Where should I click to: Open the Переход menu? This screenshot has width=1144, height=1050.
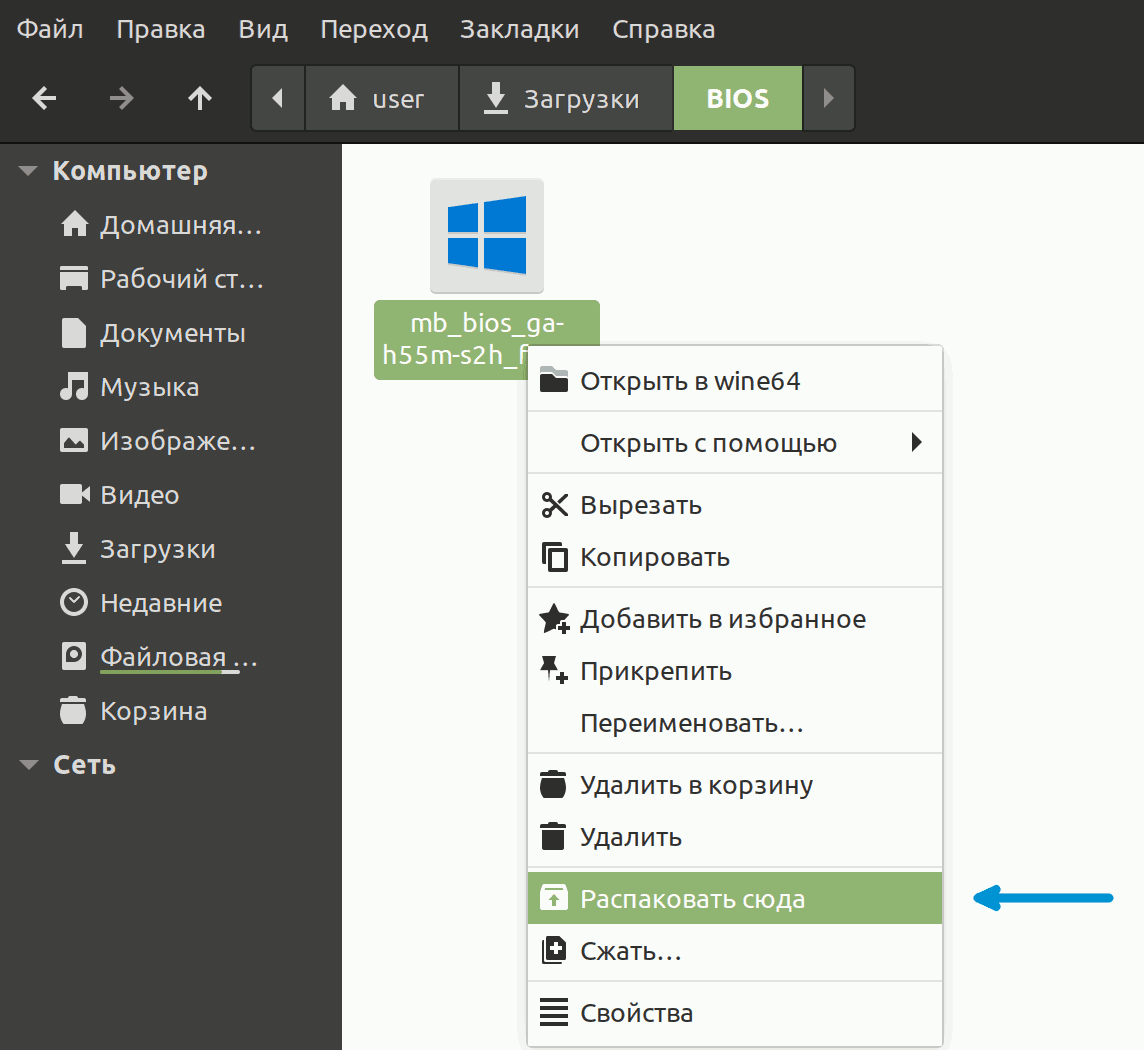pyautogui.click(x=374, y=29)
